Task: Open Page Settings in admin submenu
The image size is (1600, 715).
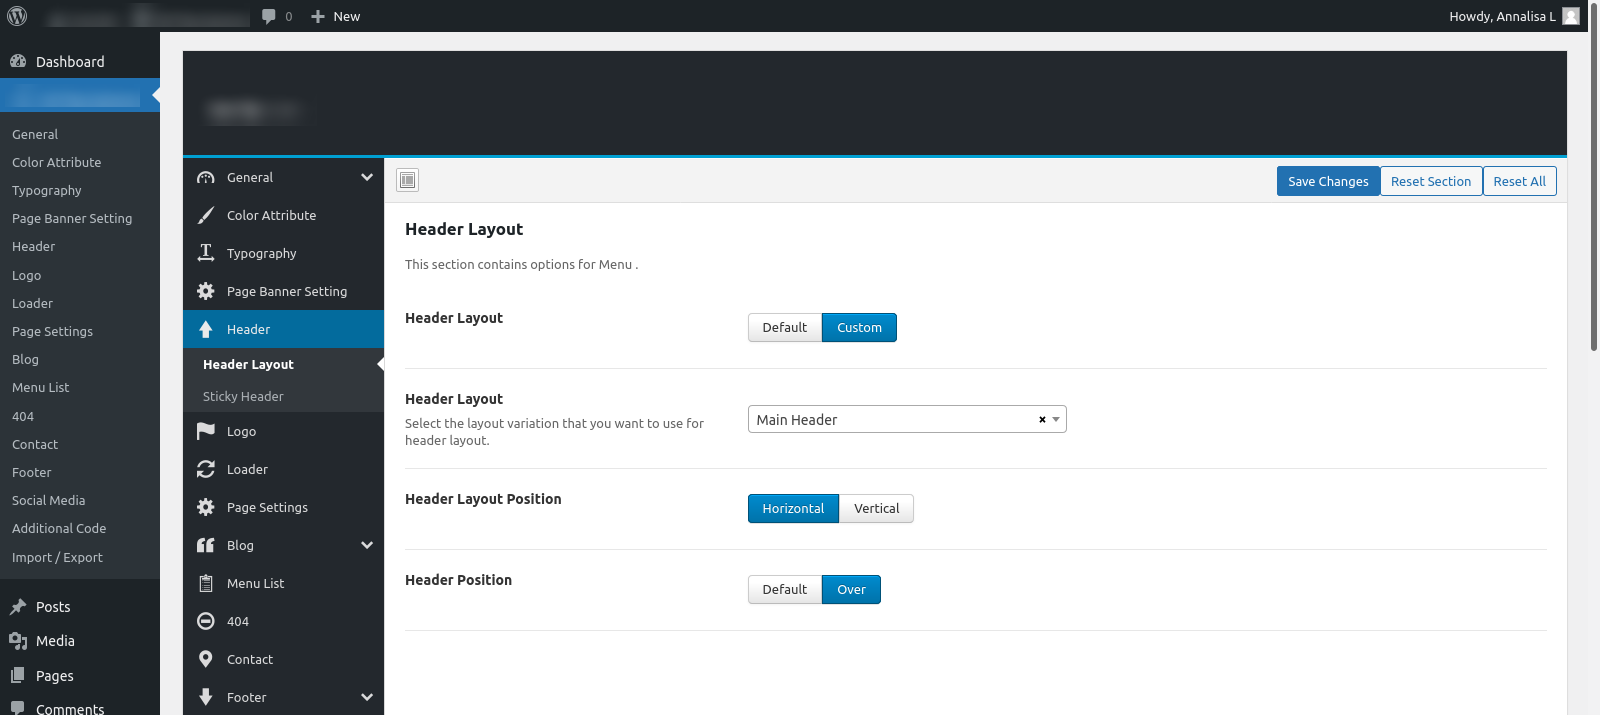Action: 52,331
